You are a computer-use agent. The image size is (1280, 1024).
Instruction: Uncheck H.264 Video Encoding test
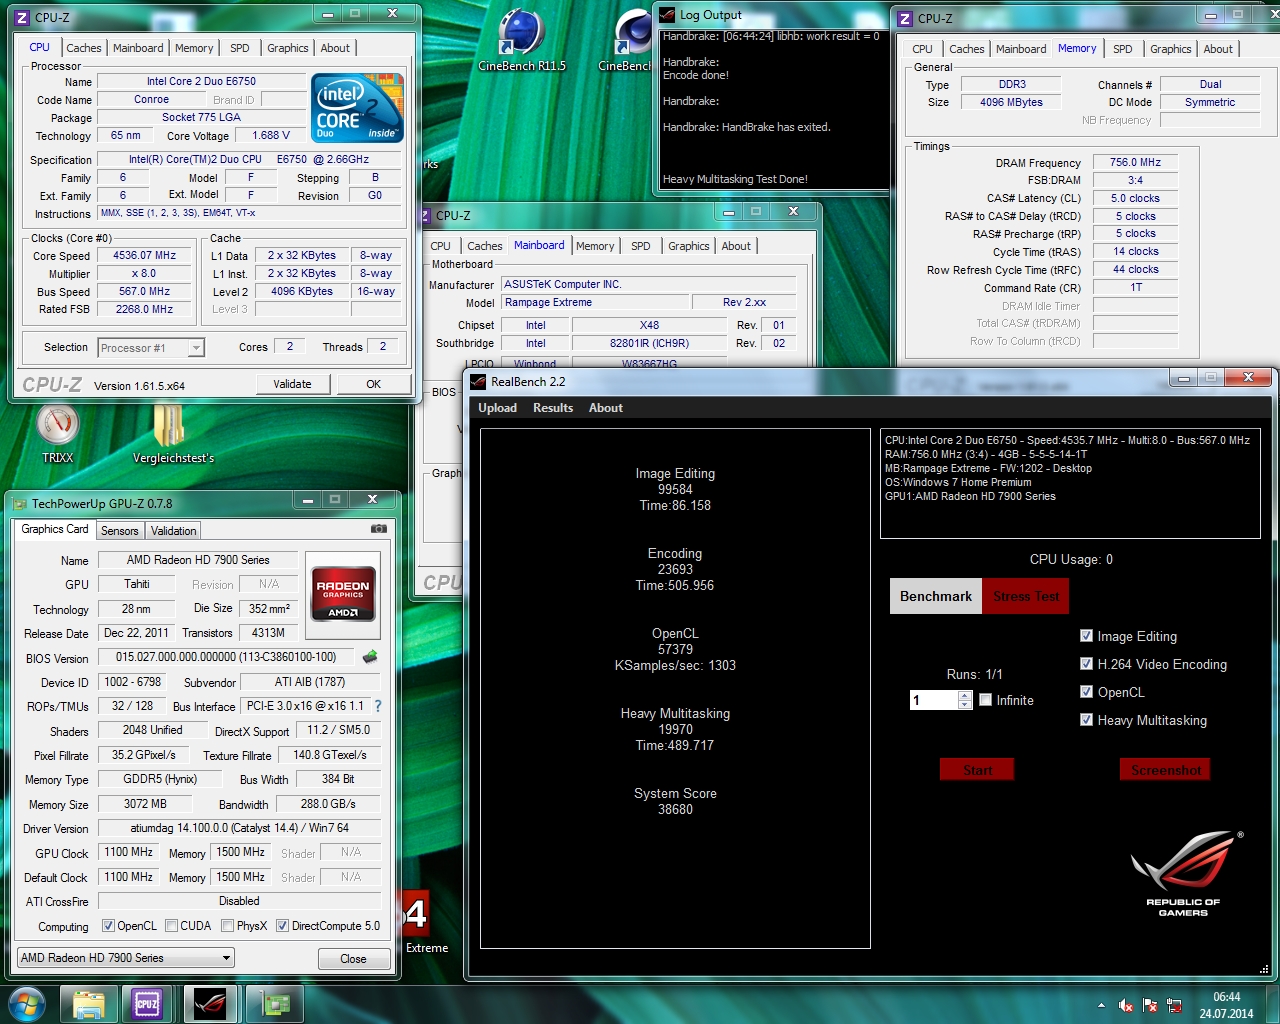(1086, 663)
